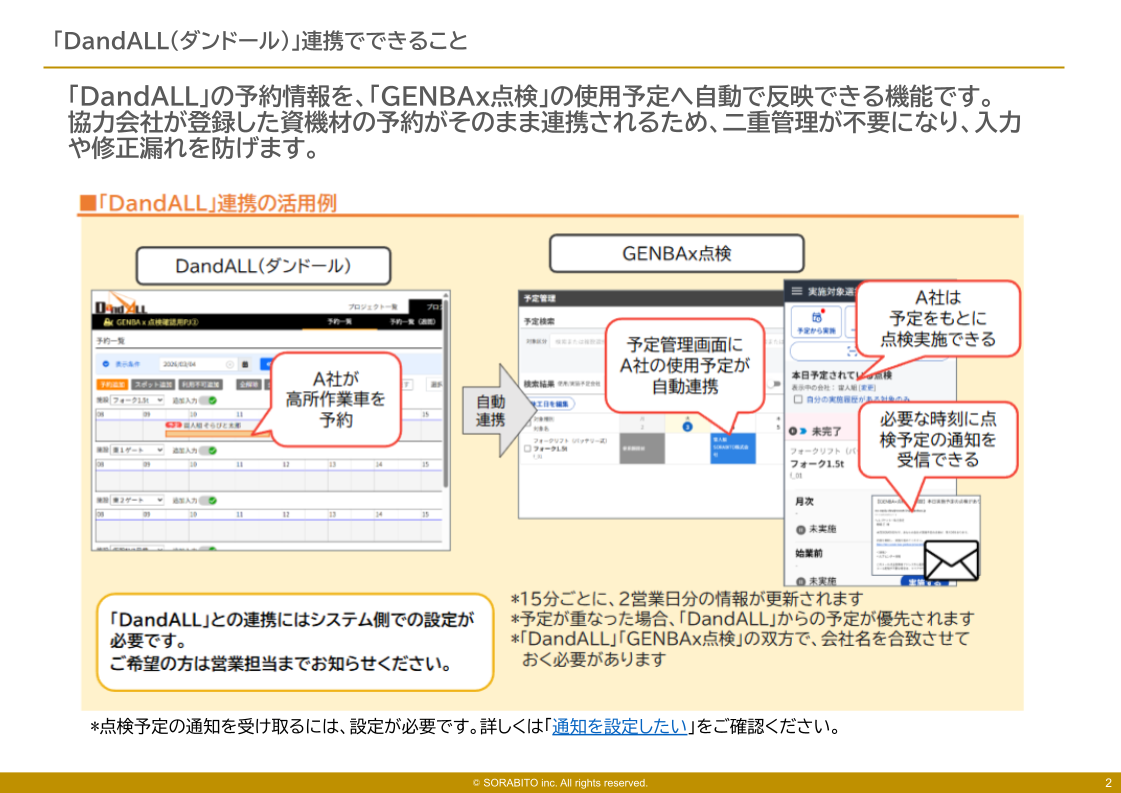1121x793 pixels.
Task: Collapse the 表示条件 section
Action: tap(107, 365)
